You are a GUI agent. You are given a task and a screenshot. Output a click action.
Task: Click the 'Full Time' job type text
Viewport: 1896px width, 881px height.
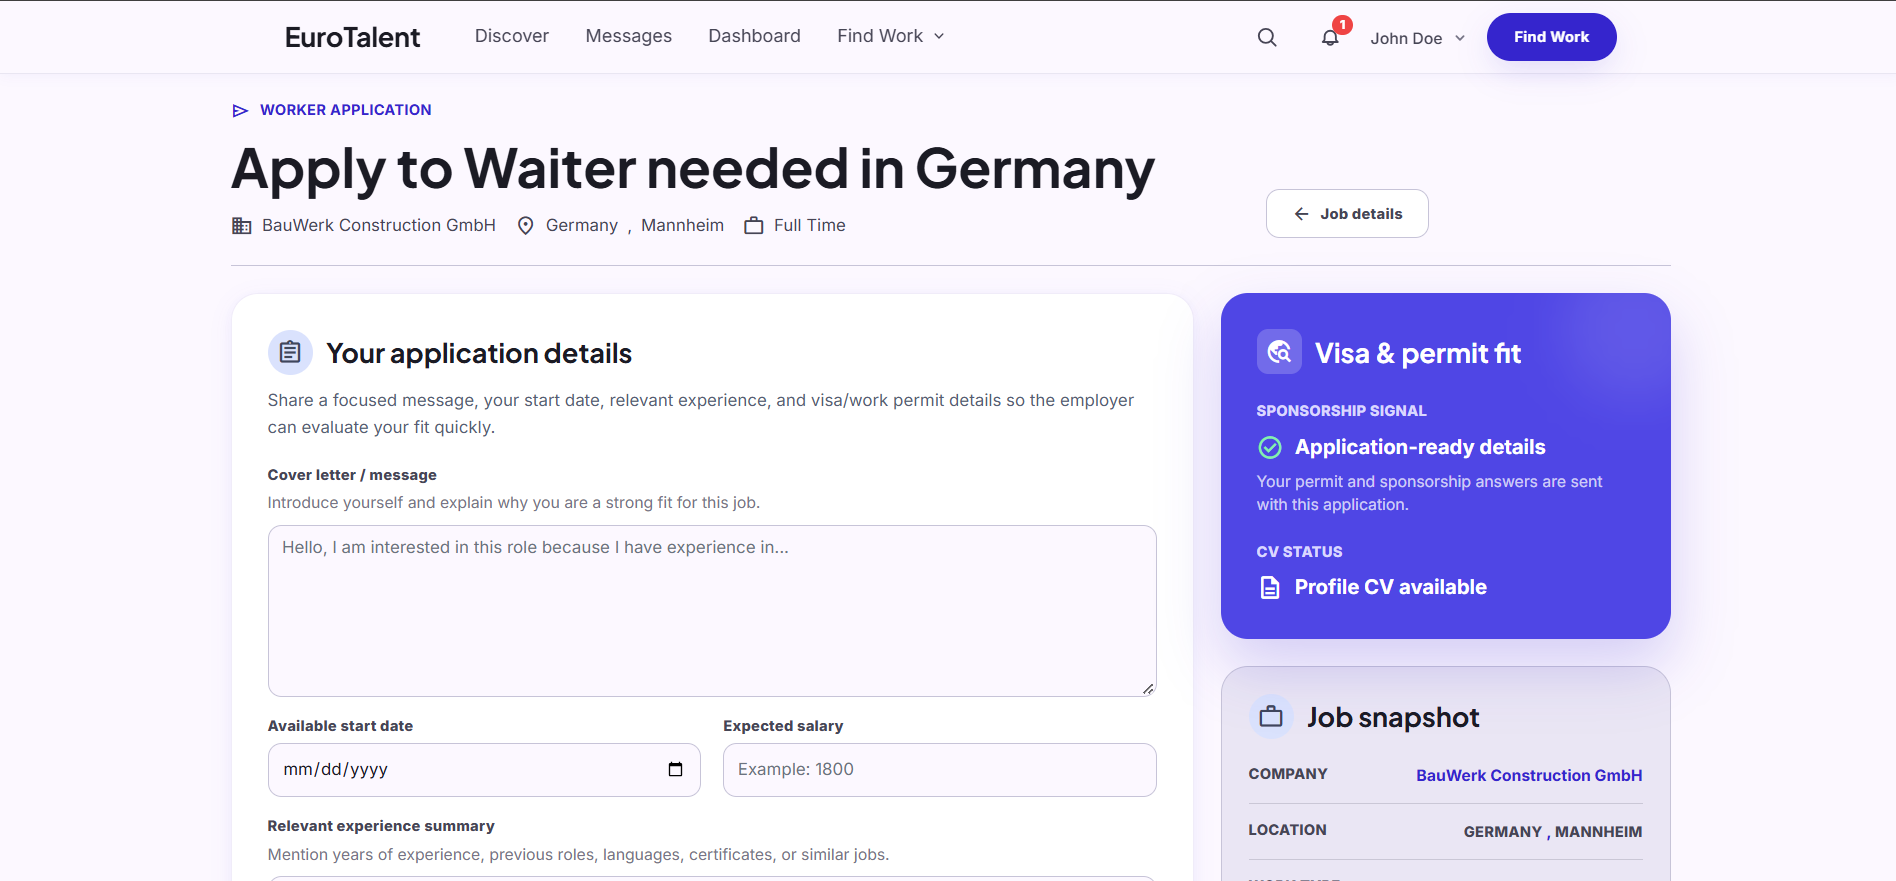pos(810,226)
